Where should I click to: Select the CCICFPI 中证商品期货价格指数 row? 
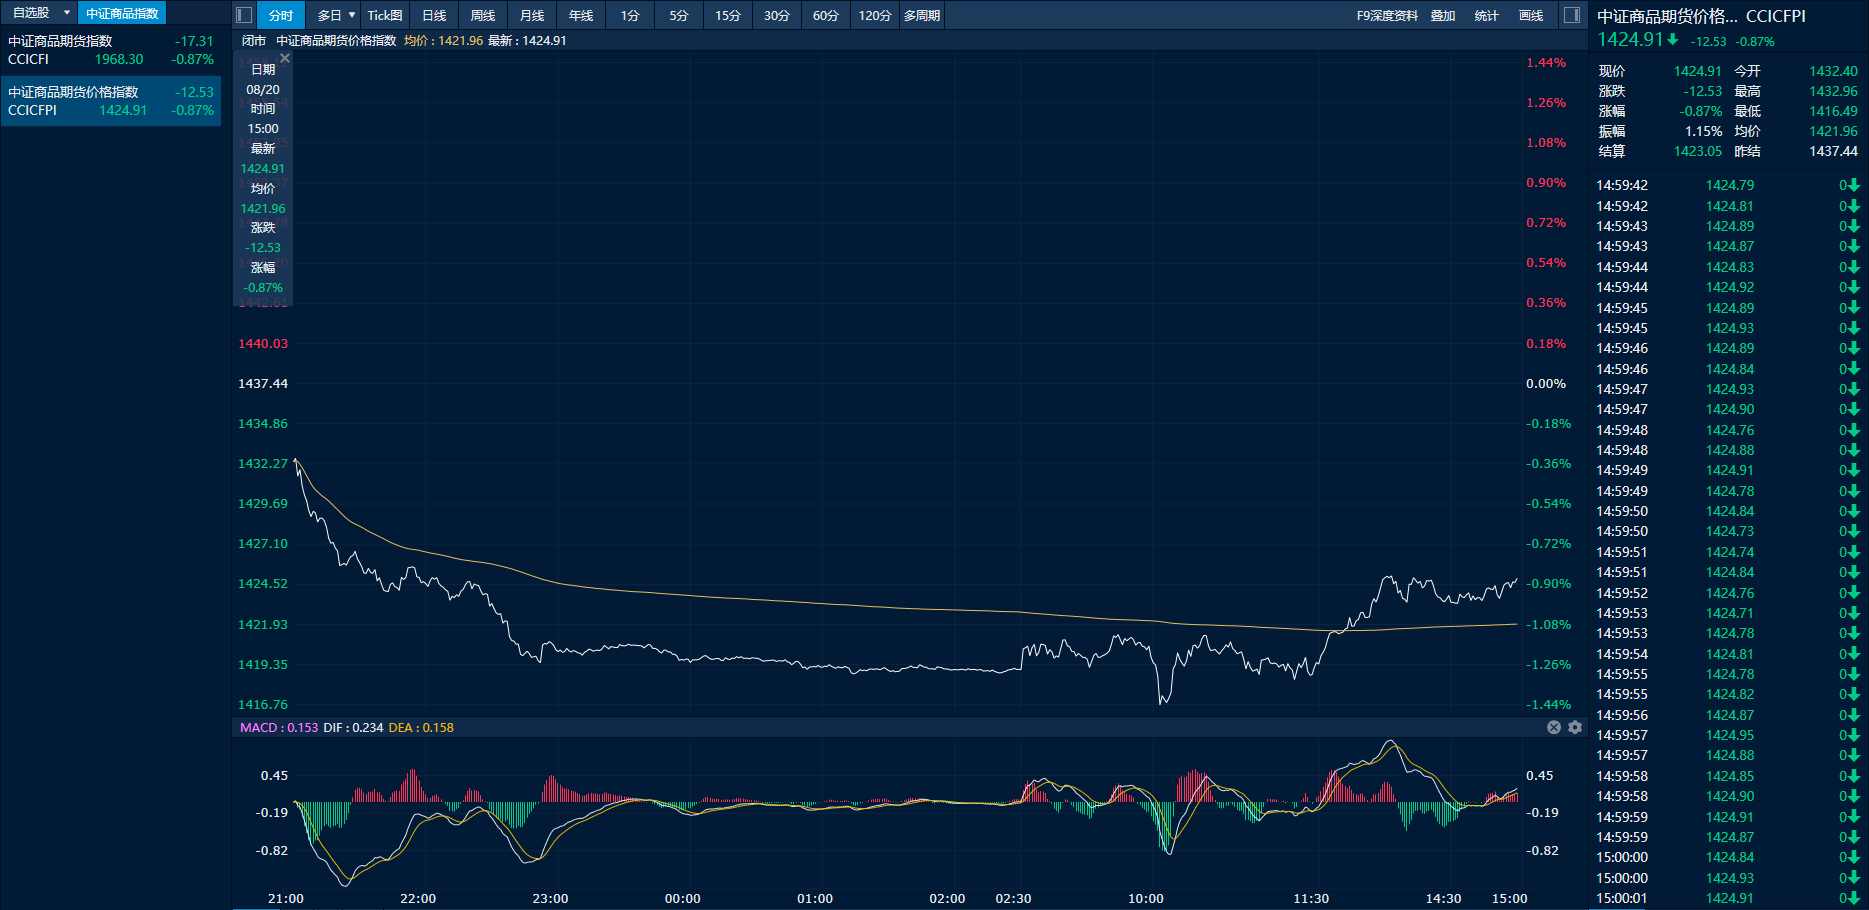tap(111, 101)
